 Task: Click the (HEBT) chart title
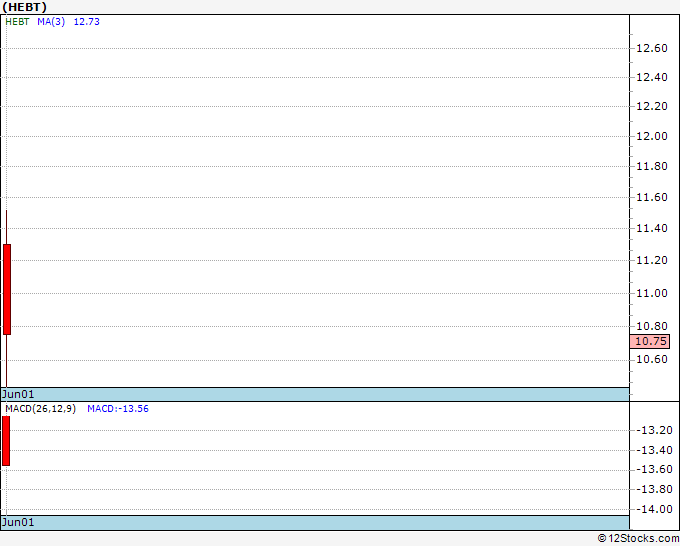point(24,7)
